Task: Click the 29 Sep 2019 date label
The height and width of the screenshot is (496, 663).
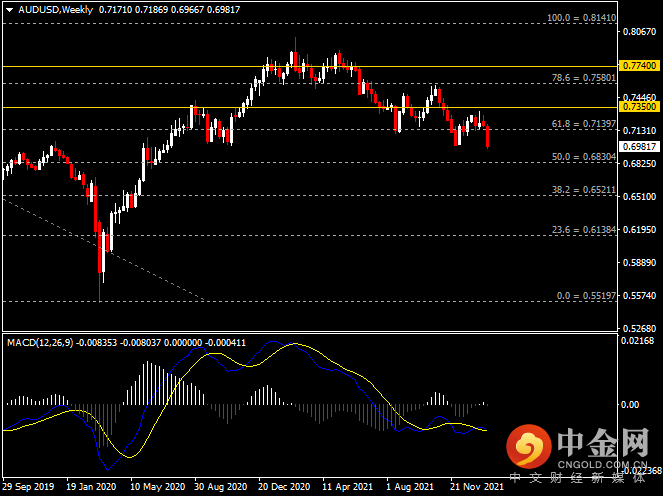Action: pyautogui.click(x=28, y=487)
